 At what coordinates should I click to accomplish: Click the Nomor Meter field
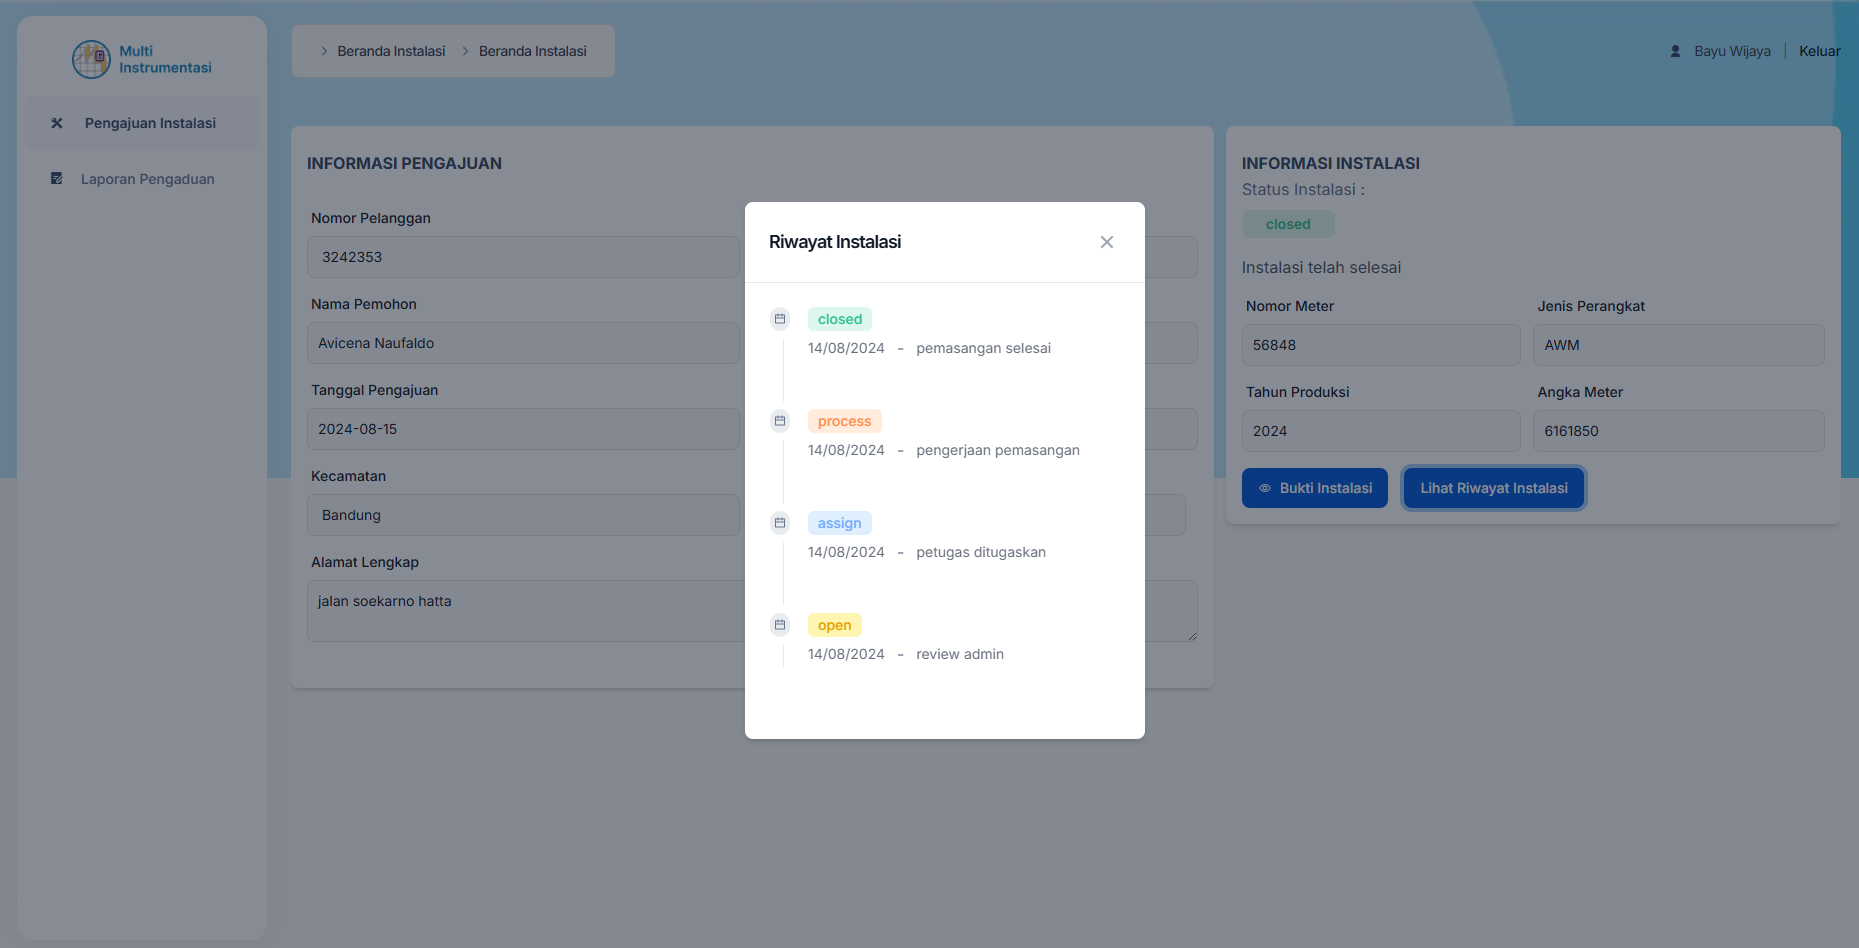click(1380, 345)
